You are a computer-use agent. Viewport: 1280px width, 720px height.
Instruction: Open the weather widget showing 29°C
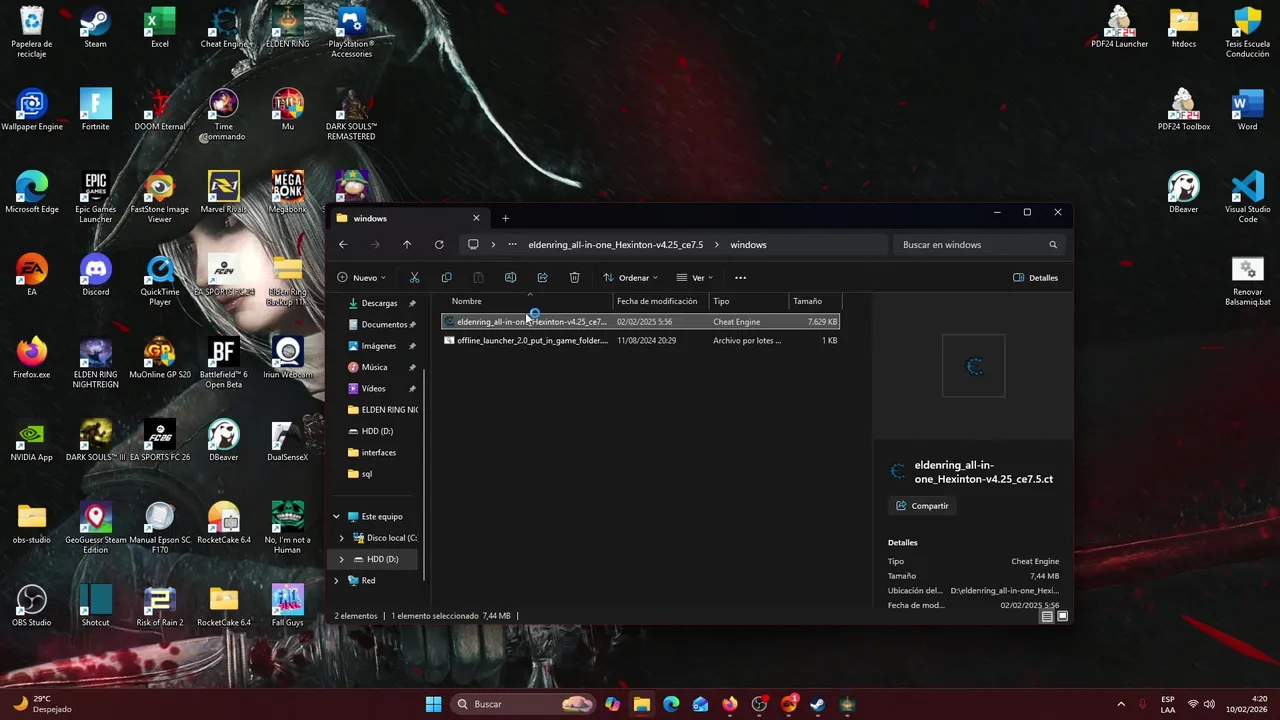tap(42, 704)
